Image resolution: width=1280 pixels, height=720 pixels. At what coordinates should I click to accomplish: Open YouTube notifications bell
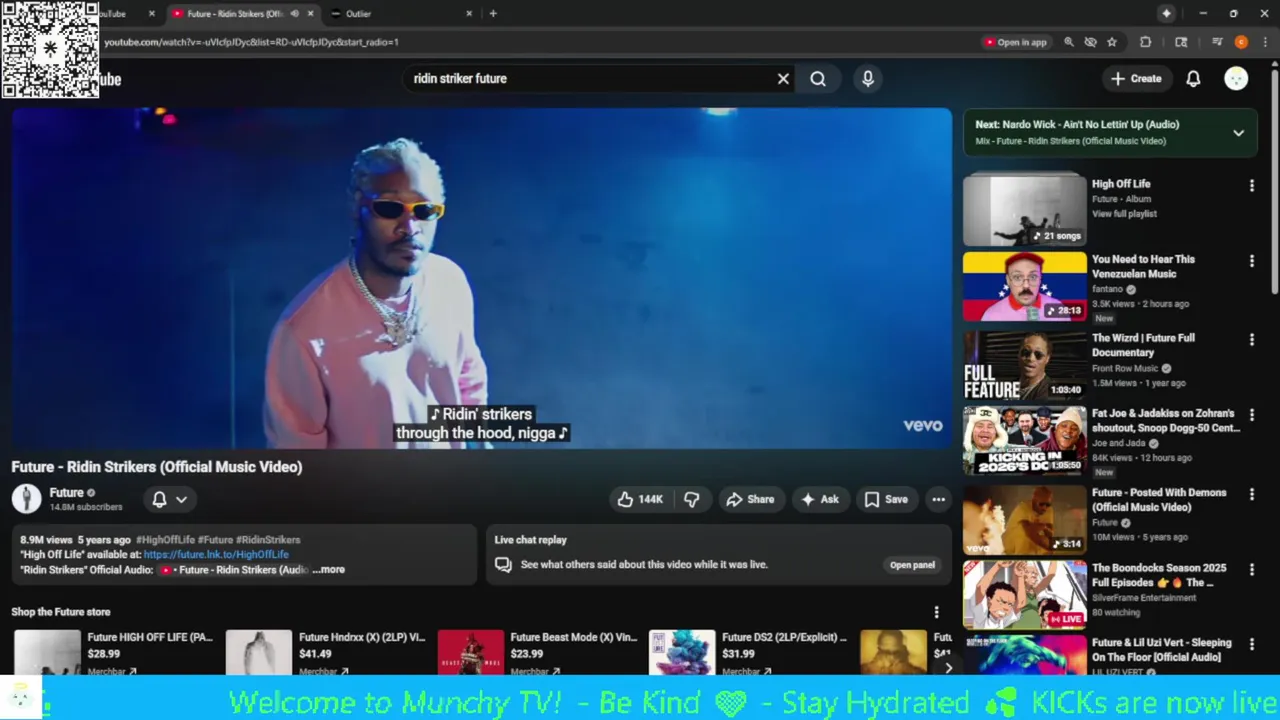point(1193,79)
